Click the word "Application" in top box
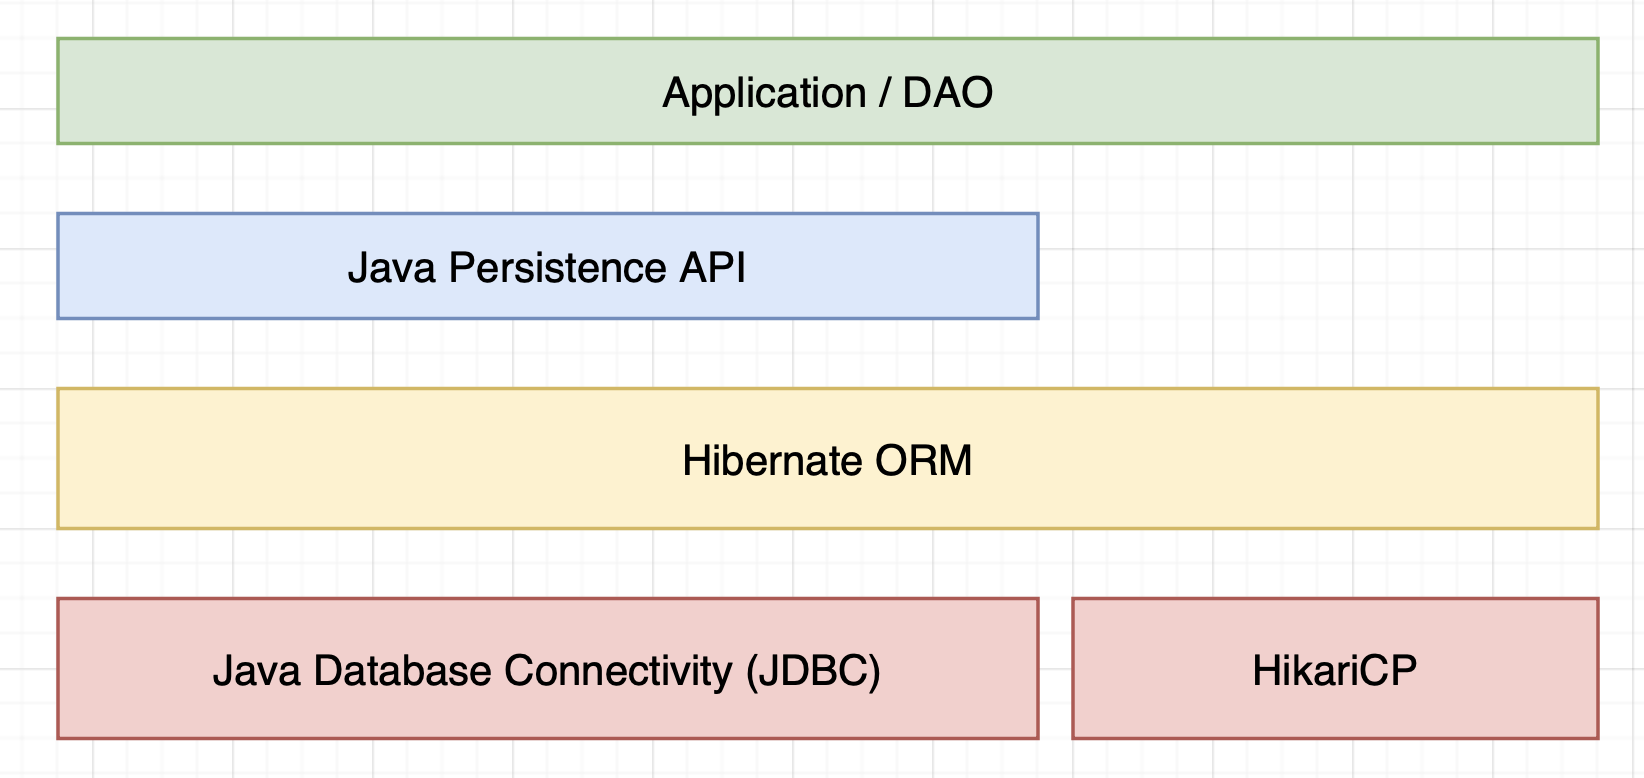 pyautogui.click(x=764, y=93)
